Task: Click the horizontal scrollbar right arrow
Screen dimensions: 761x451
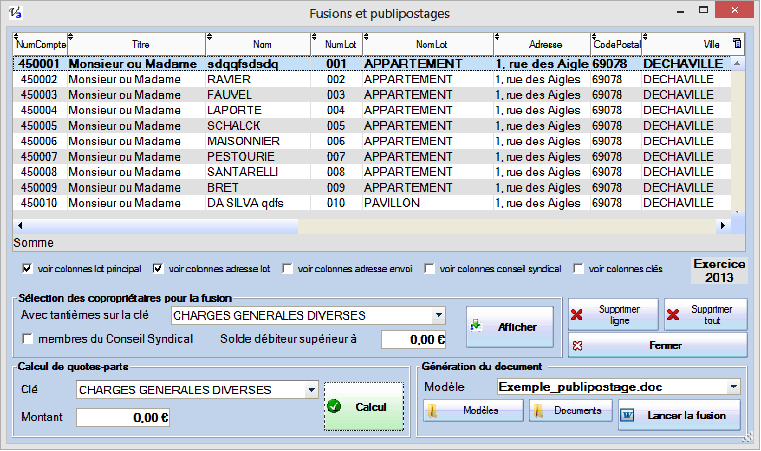Action: (723, 225)
